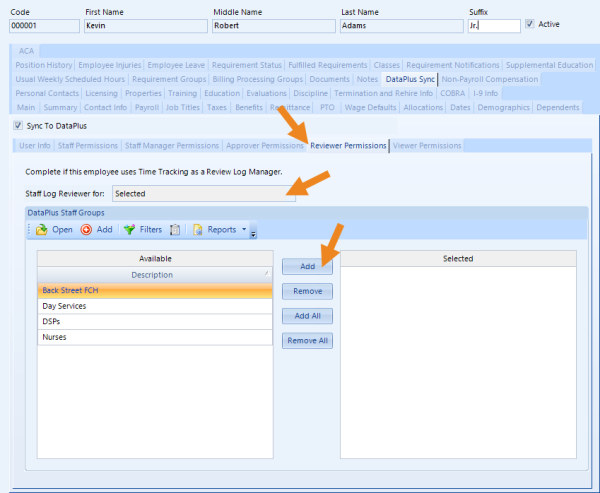Click the clipboard icon beside Filters
This screenshot has height=493, width=600.
pos(175,229)
